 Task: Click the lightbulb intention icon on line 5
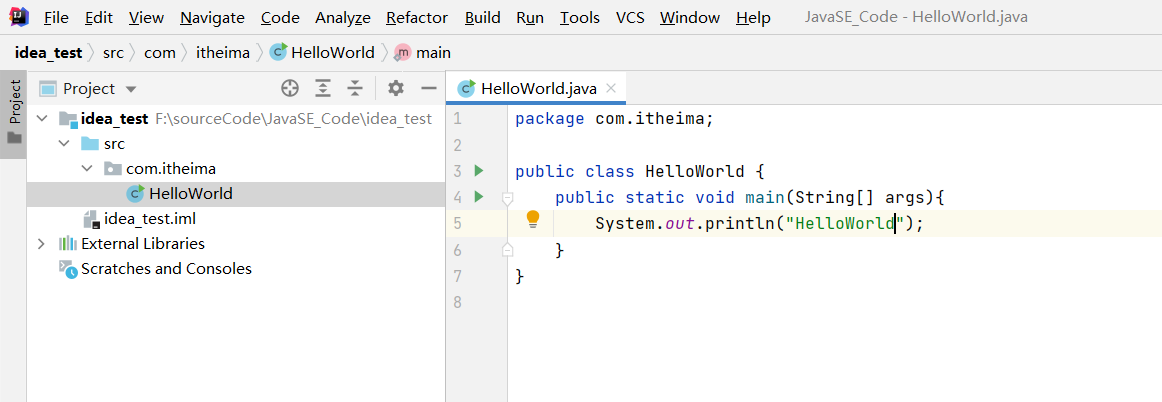[x=532, y=219]
